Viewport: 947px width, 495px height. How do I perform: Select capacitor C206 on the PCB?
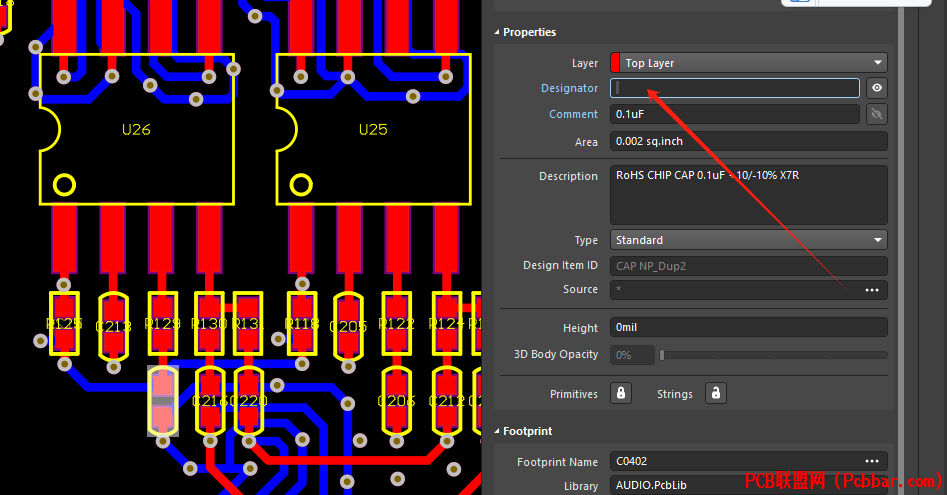point(397,401)
